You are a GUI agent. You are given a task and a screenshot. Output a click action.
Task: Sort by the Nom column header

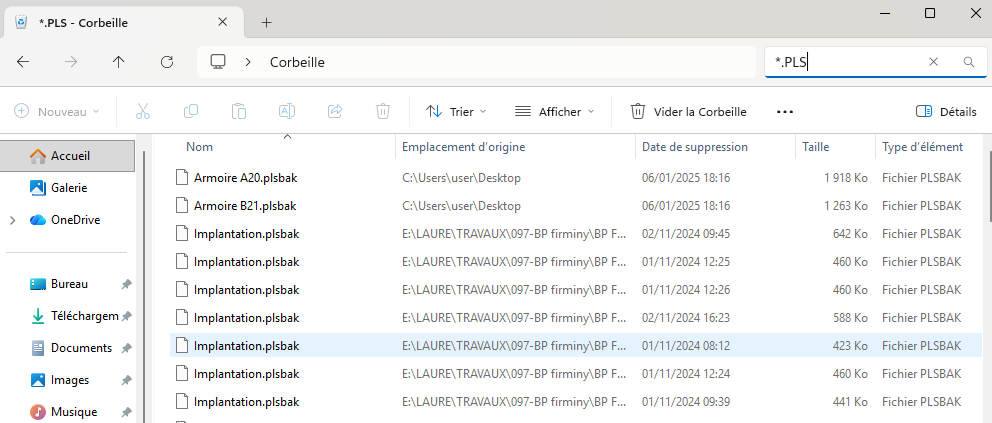pyautogui.click(x=199, y=147)
